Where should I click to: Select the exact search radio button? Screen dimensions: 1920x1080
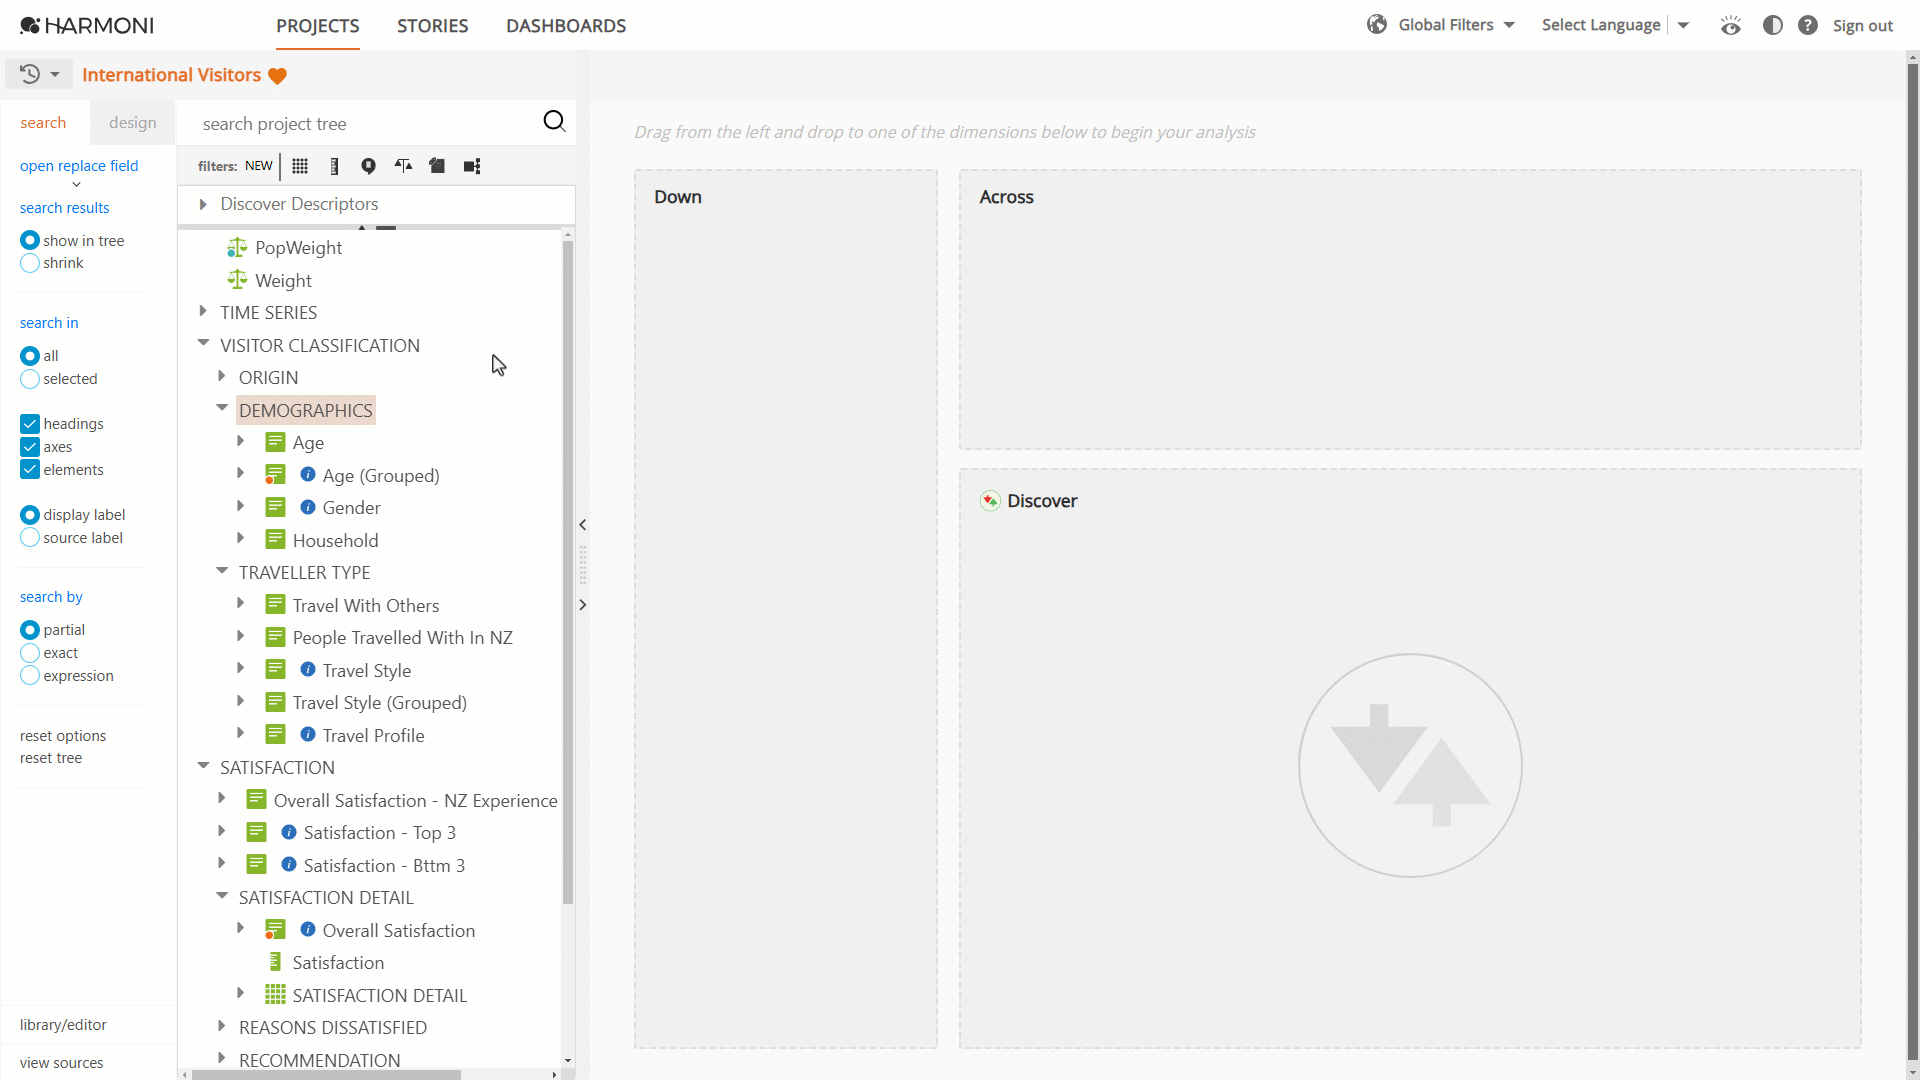(30, 653)
